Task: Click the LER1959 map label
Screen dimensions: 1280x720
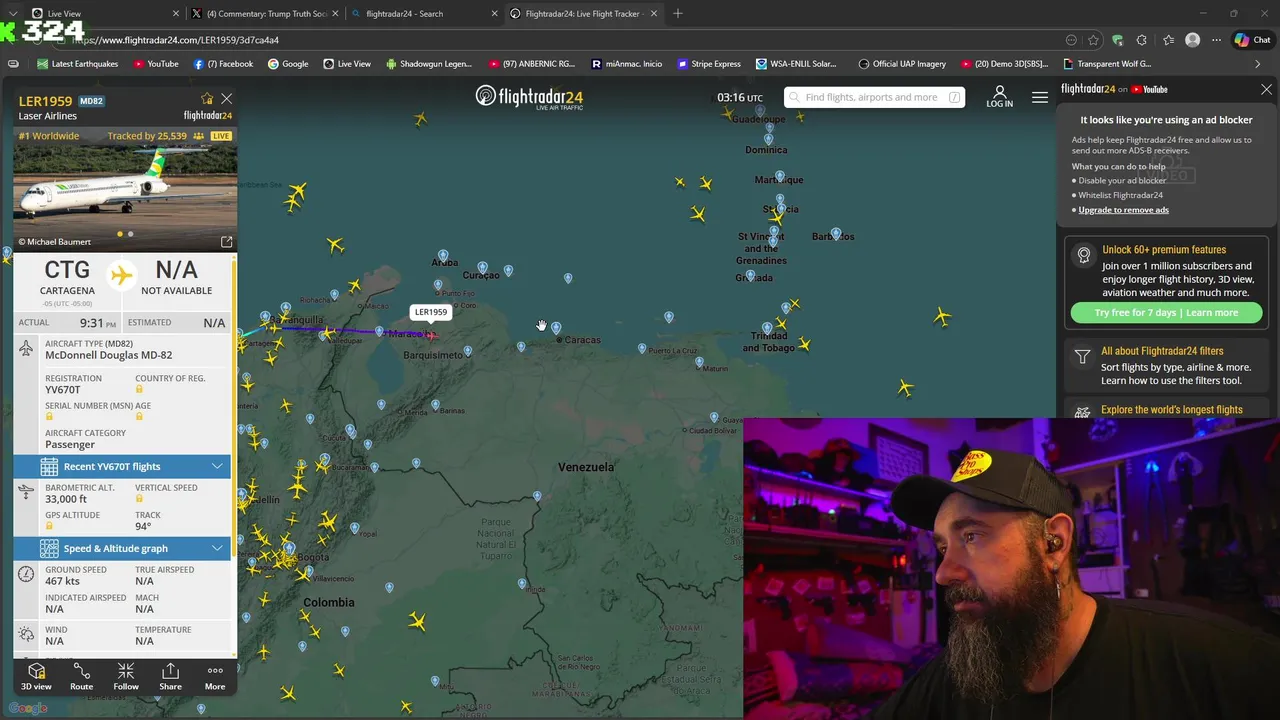Action: [x=431, y=312]
